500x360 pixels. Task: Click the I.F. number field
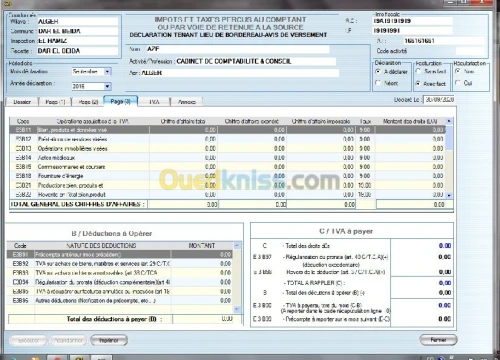tap(412, 31)
